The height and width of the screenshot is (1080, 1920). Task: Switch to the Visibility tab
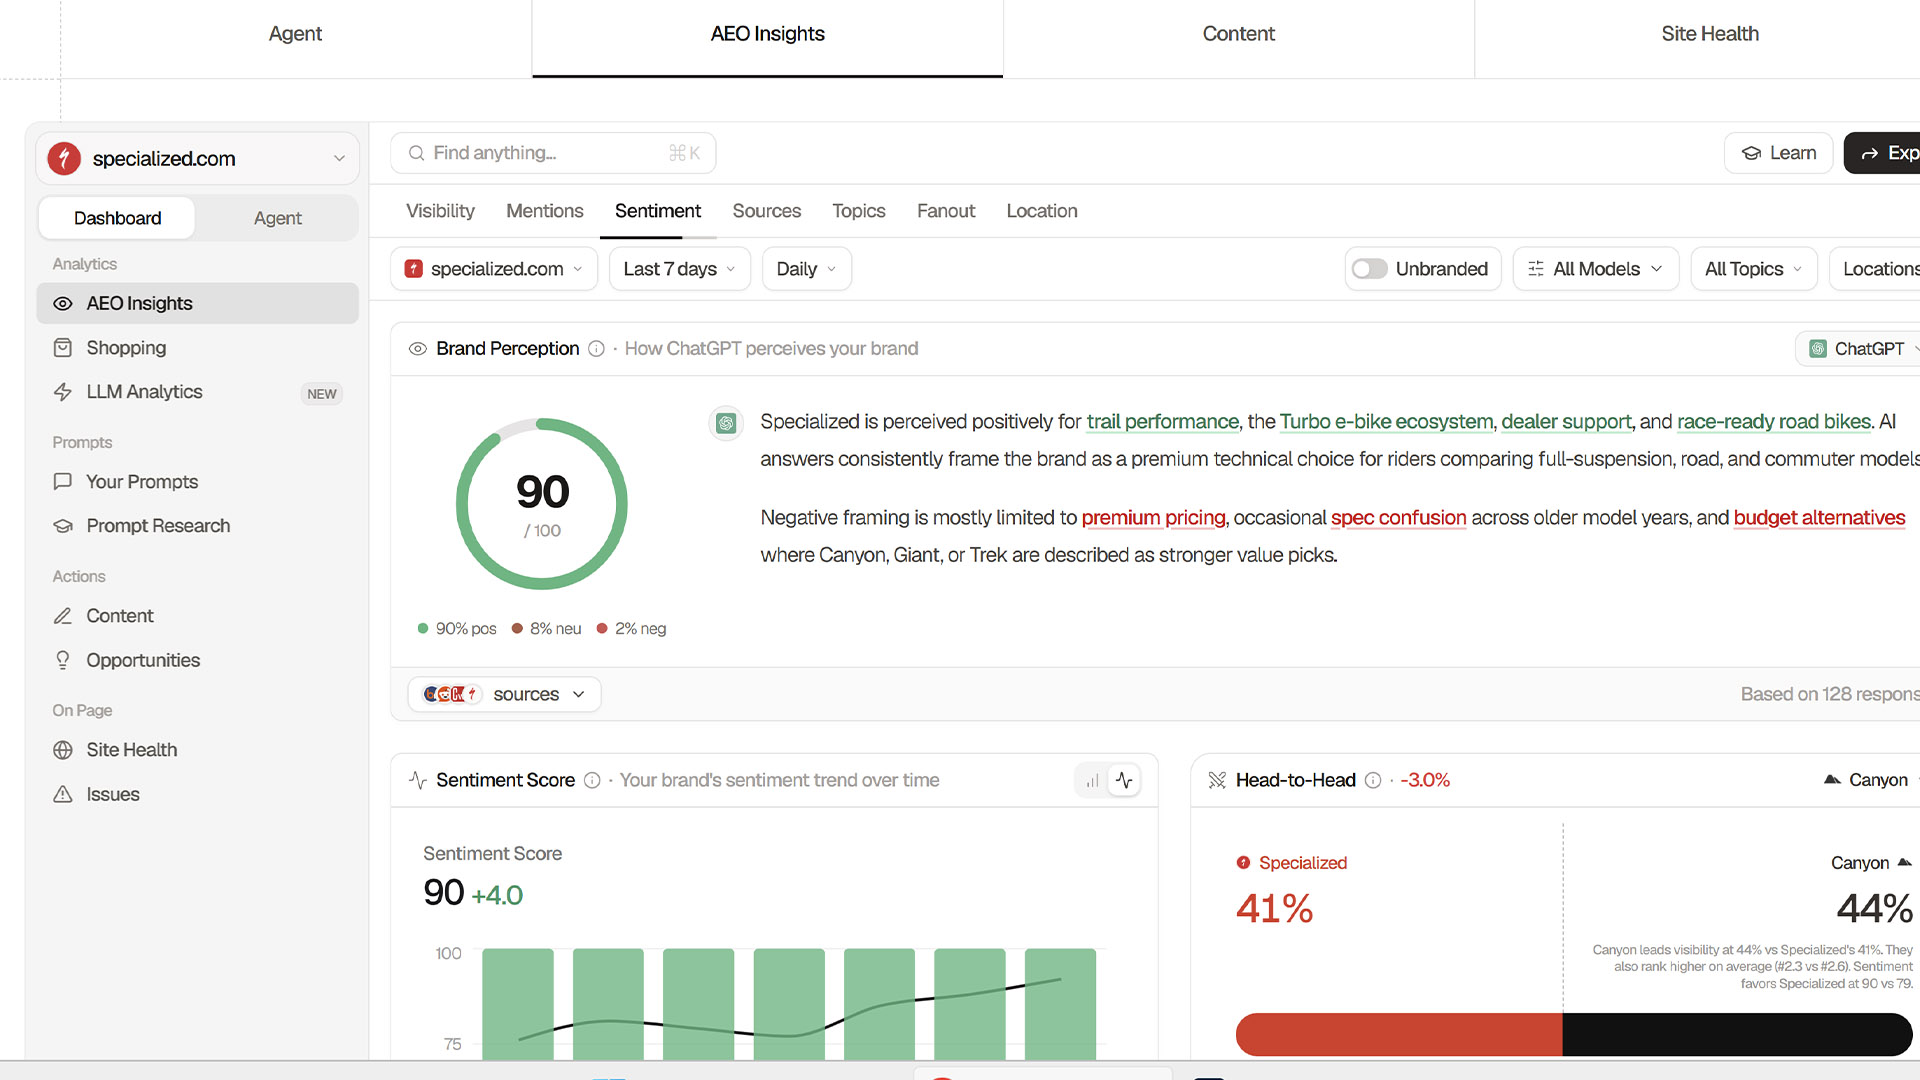coord(440,211)
